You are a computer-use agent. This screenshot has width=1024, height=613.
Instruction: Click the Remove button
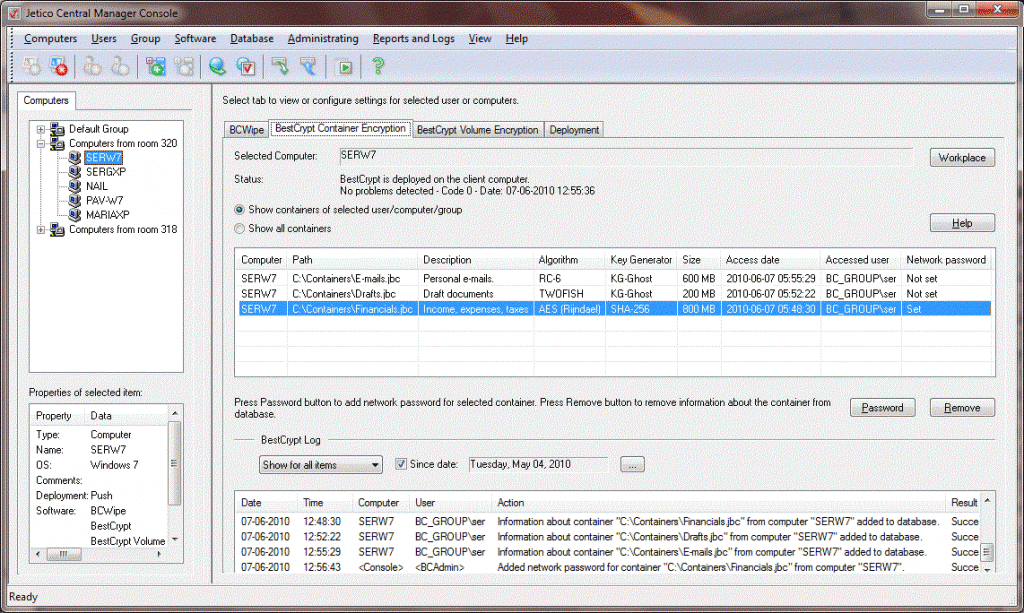962,408
